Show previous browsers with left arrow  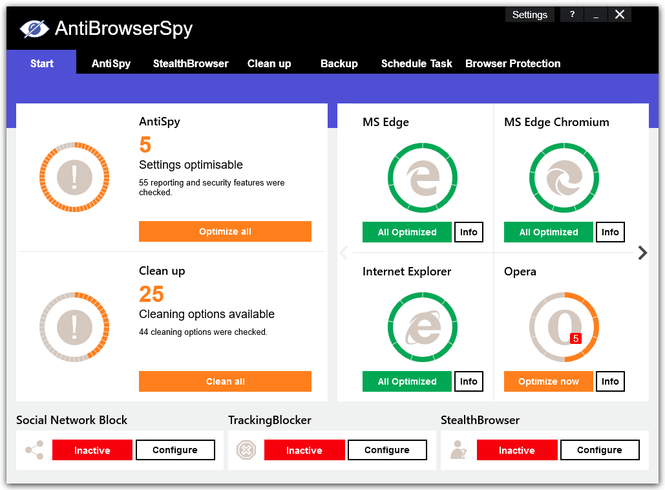[344, 253]
